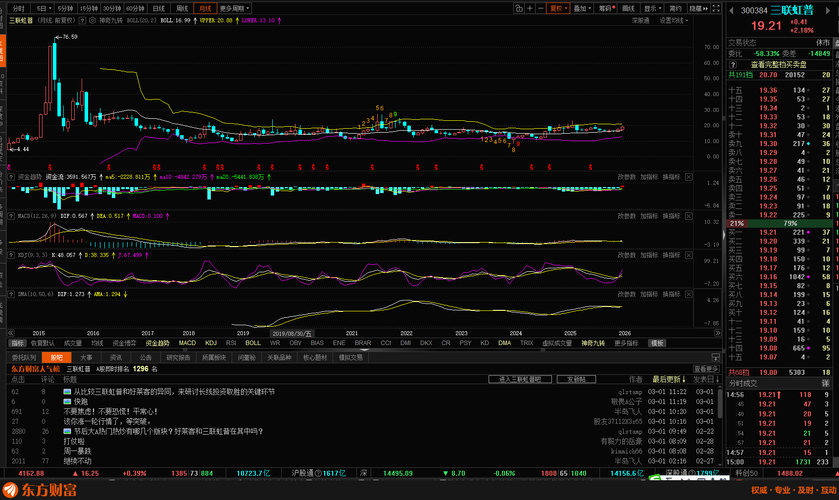
Task: Open the 复权 dropdown
Action: click(x=560, y=7)
